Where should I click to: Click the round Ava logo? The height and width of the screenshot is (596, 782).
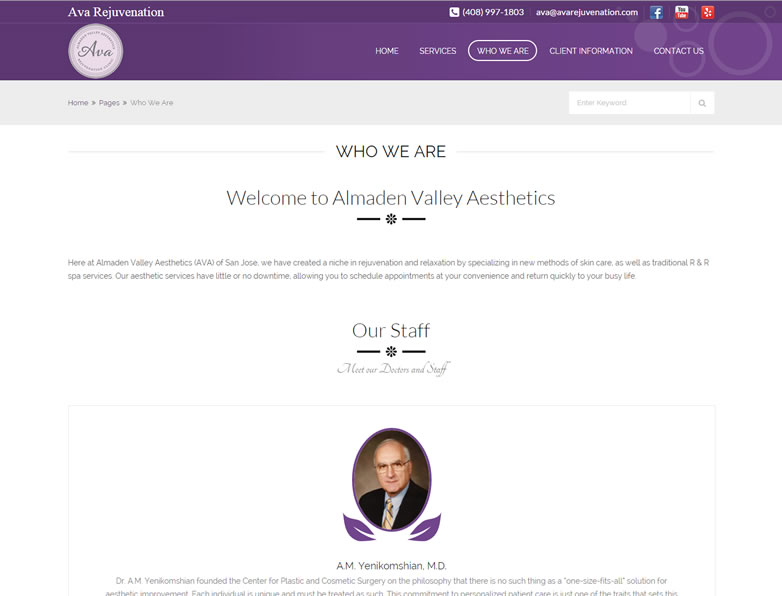[x=96, y=51]
